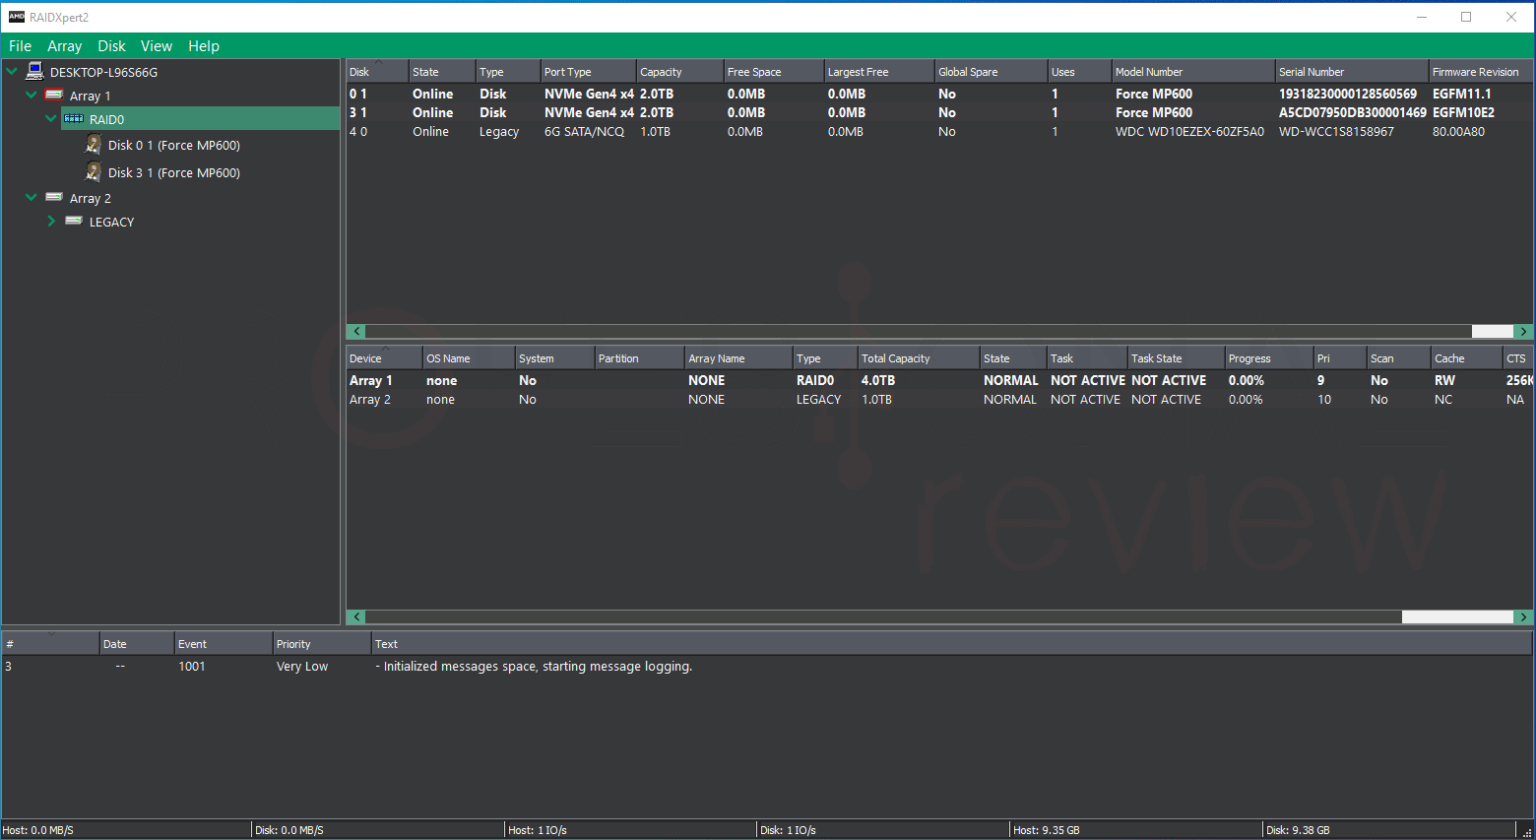Collapse the Array 2 tree node
1536x840 pixels.
coord(31,197)
